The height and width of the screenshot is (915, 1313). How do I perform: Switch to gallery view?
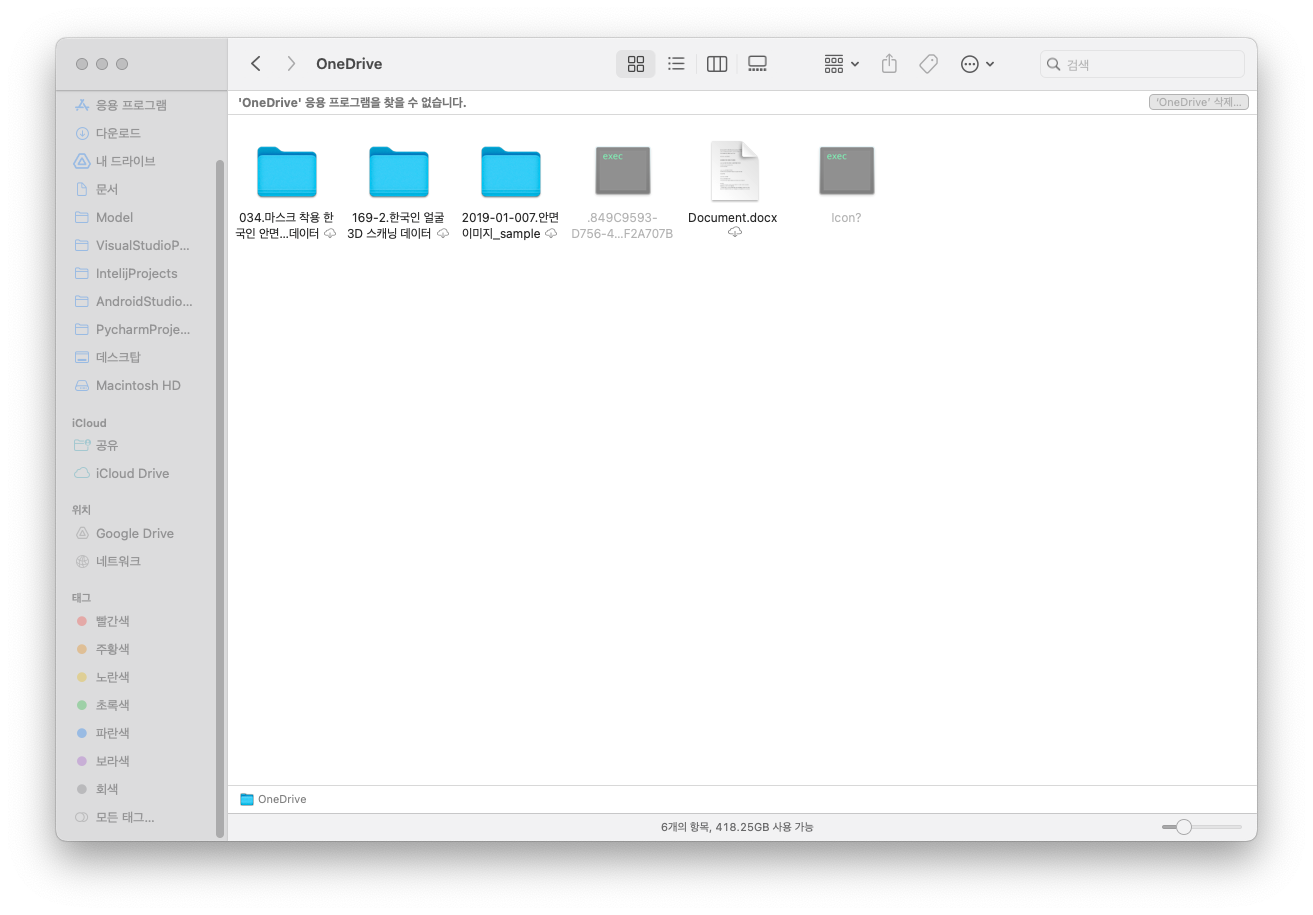(757, 64)
